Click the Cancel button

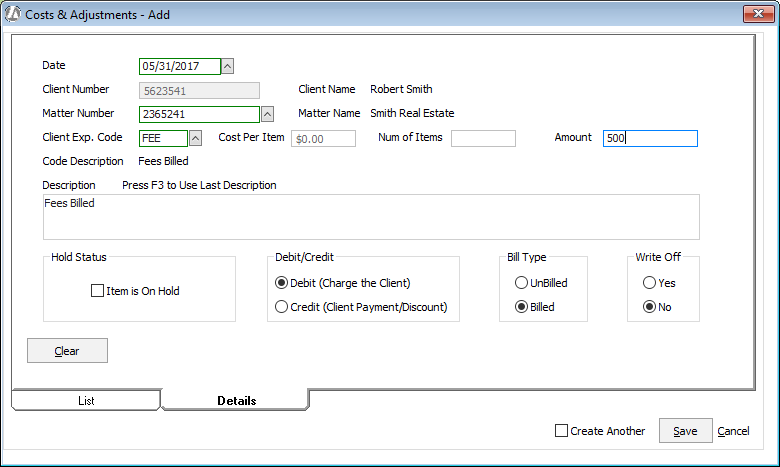(733, 431)
